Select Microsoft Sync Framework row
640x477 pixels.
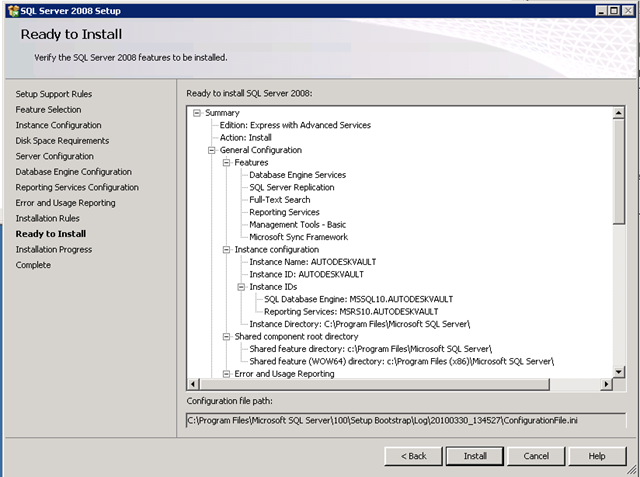[x=298, y=237]
